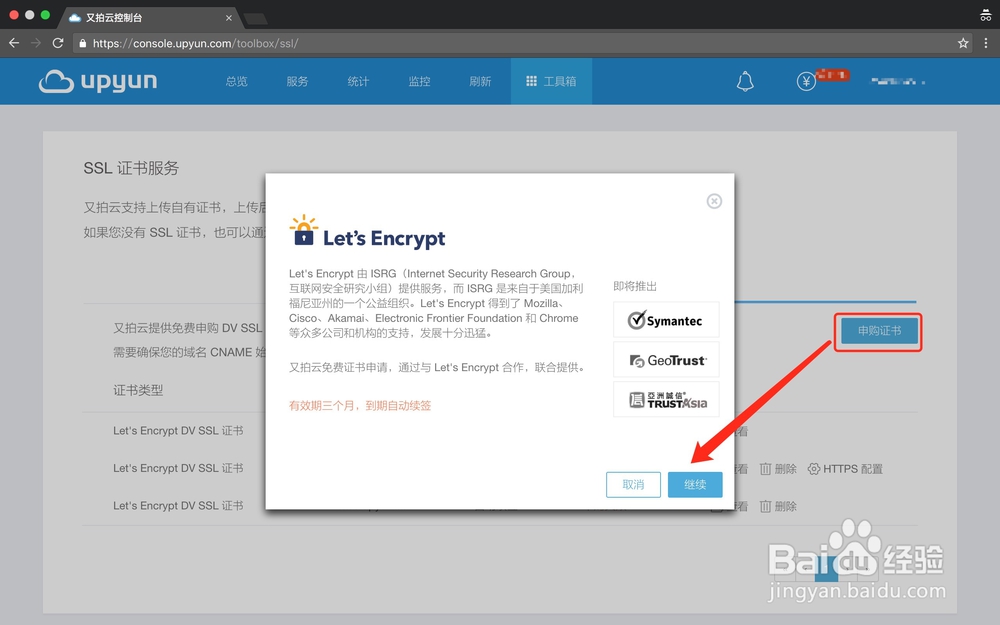Open the 总览 nav item
The height and width of the screenshot is (625, 1000).
[x=237, y=81]
